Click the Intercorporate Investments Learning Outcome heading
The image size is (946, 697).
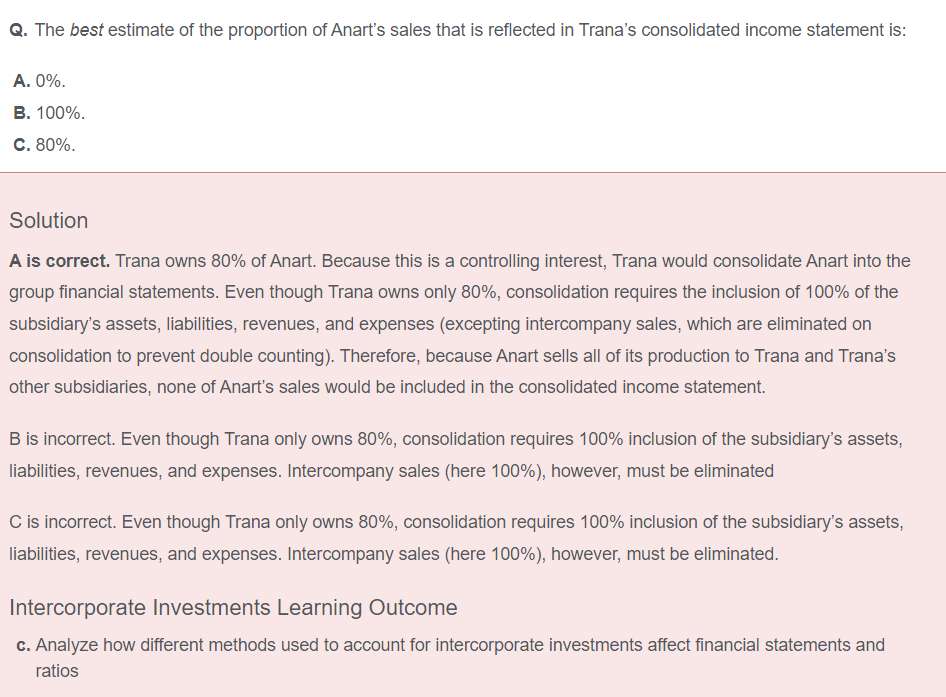pos(233,607)
